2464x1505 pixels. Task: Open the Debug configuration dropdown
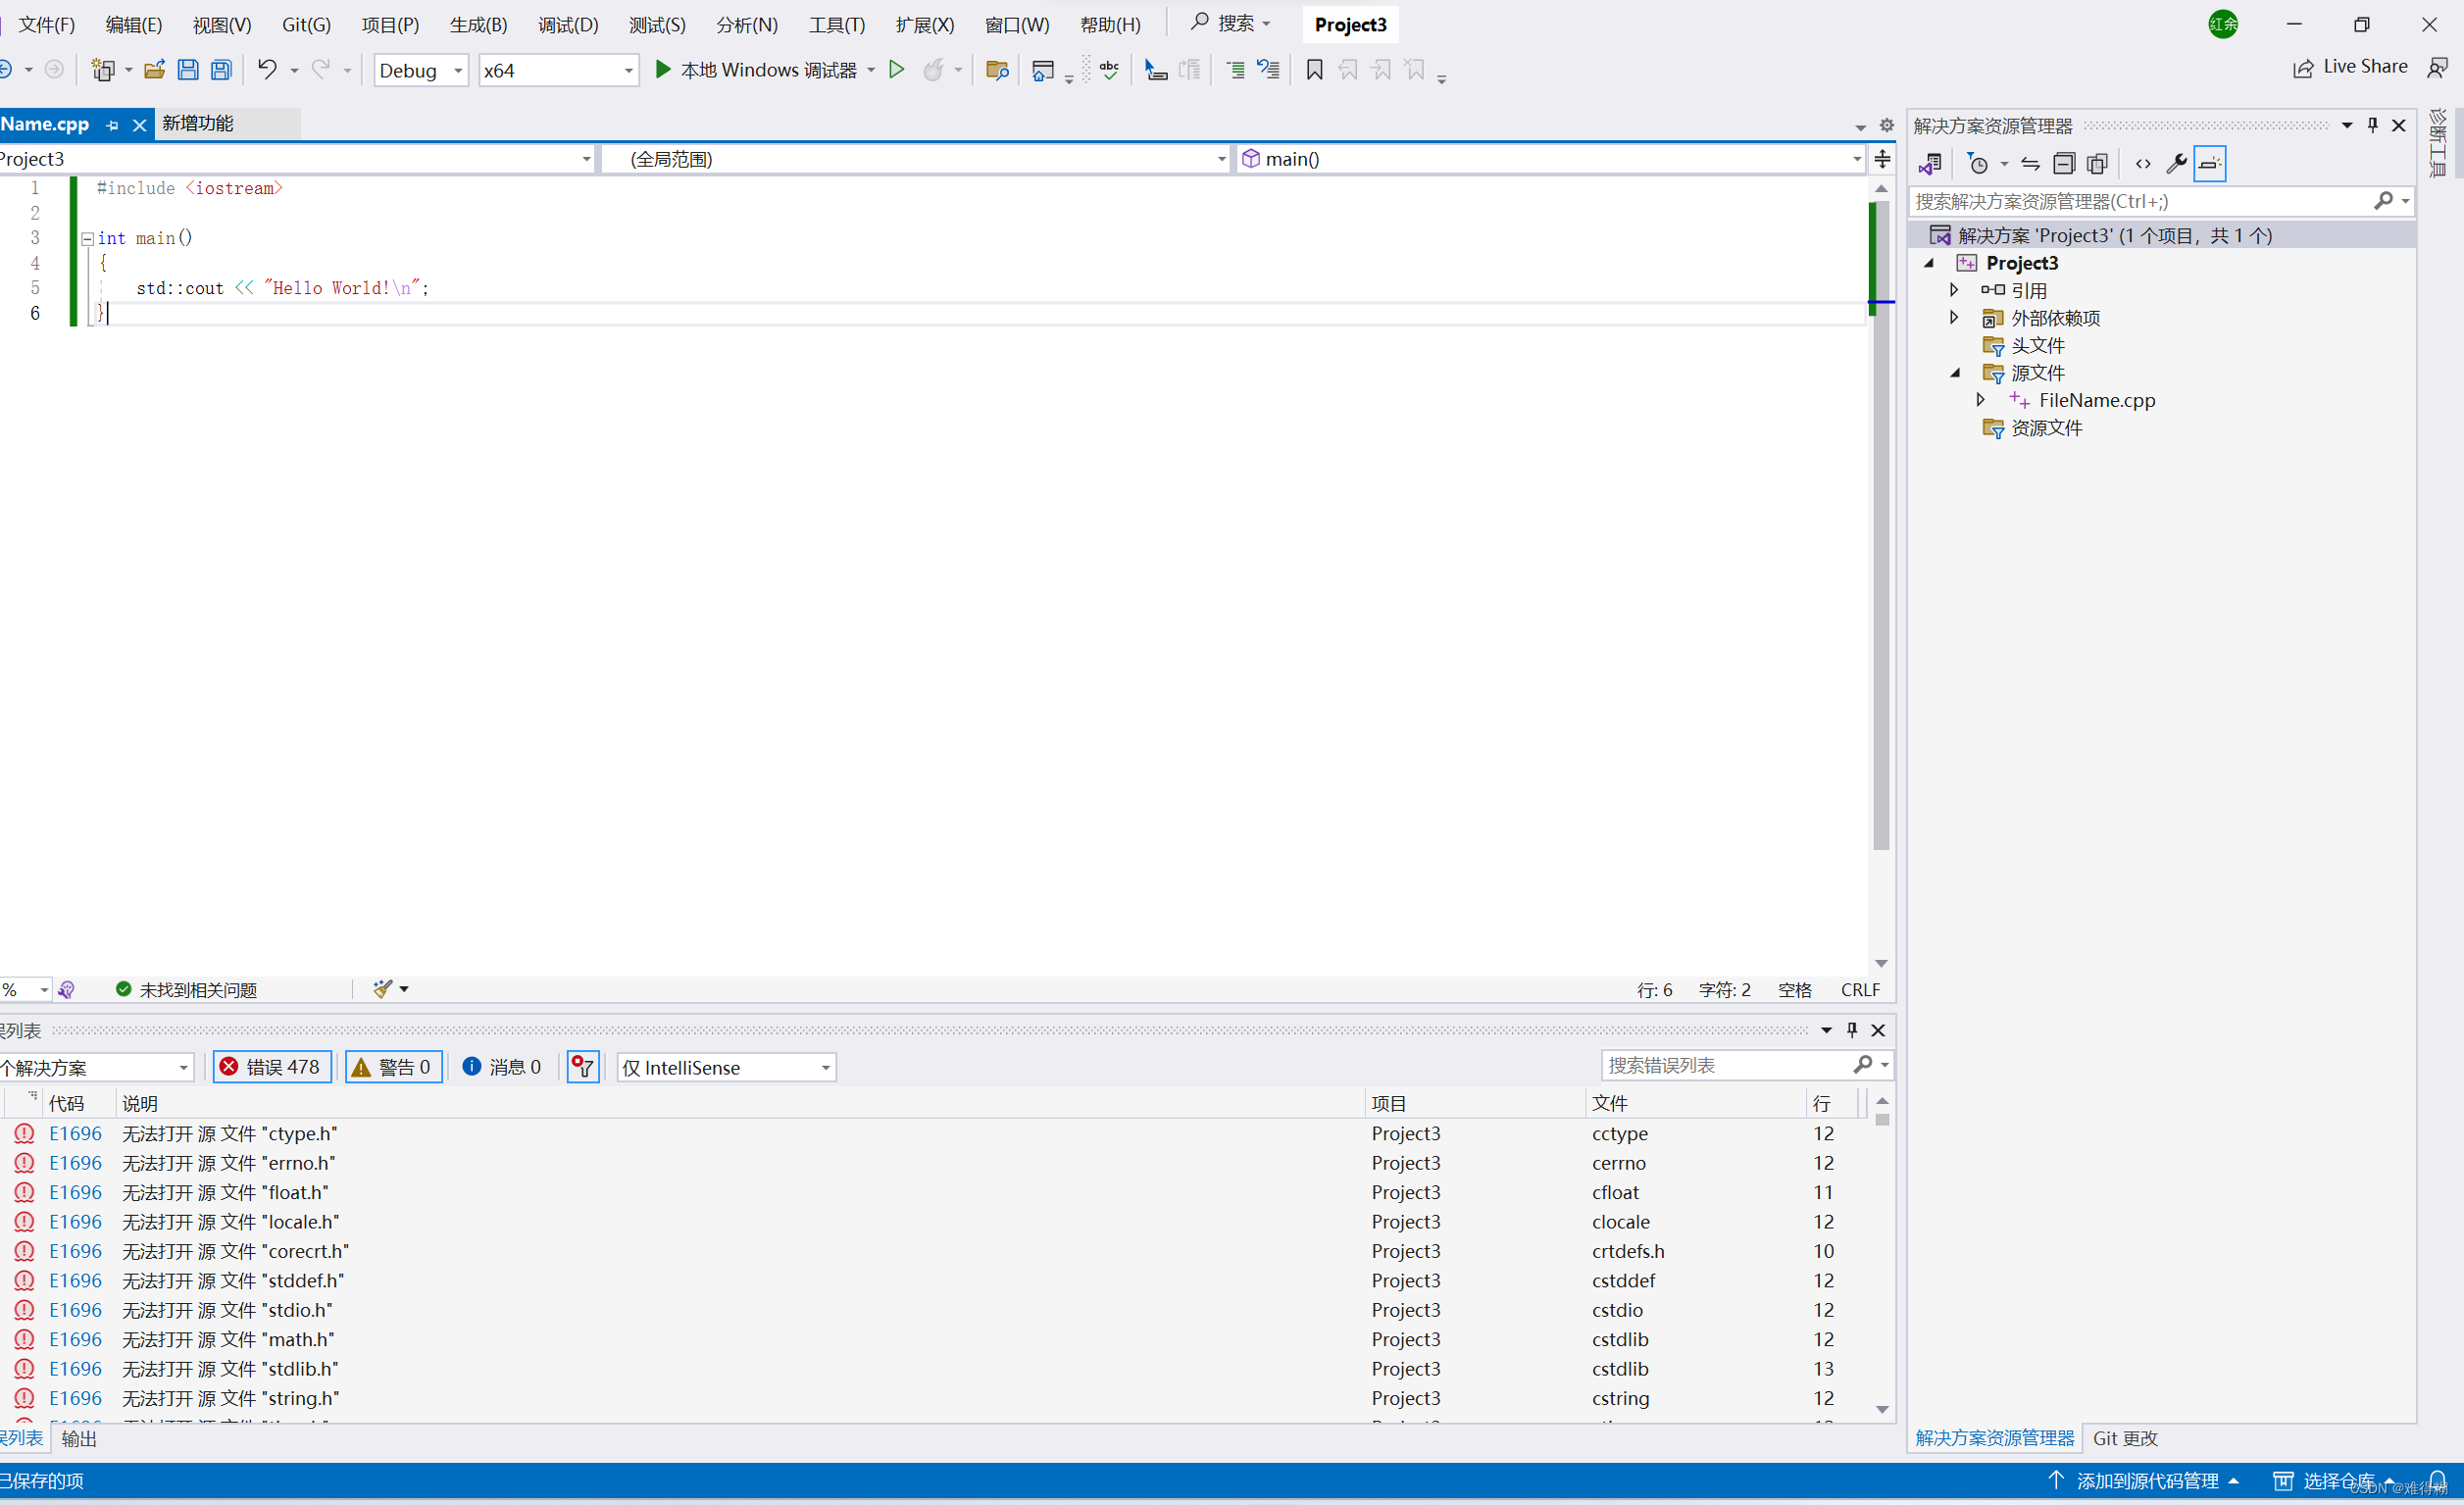[x=420, y=70]
